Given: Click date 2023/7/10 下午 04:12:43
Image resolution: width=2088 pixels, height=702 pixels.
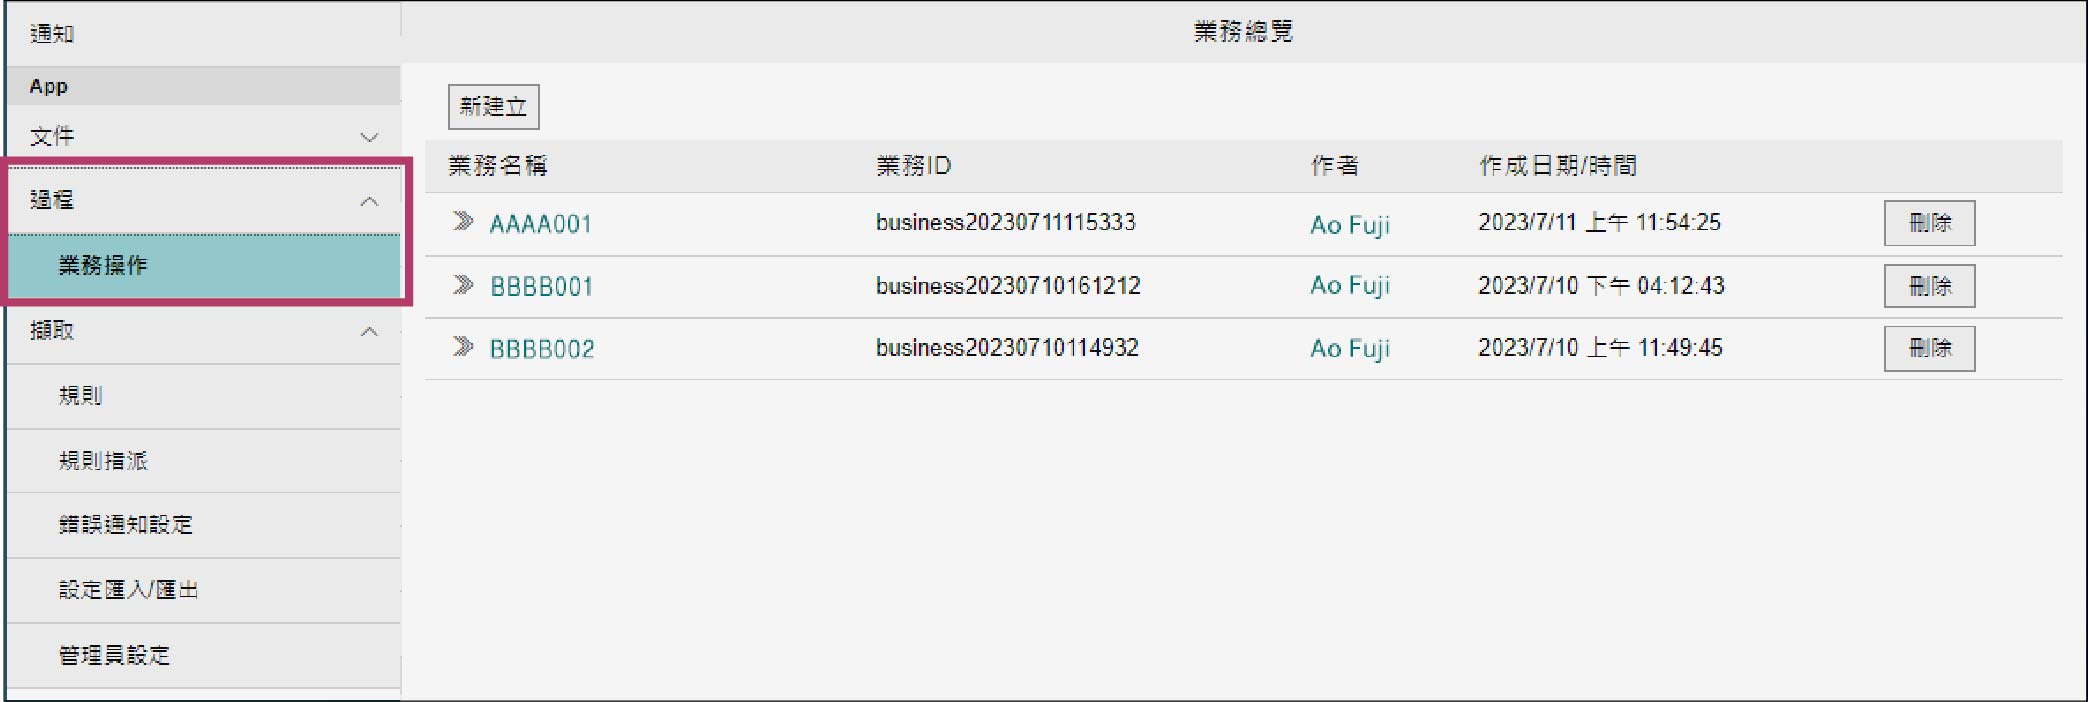Looking at the screenshot, I should (1602, 286).
